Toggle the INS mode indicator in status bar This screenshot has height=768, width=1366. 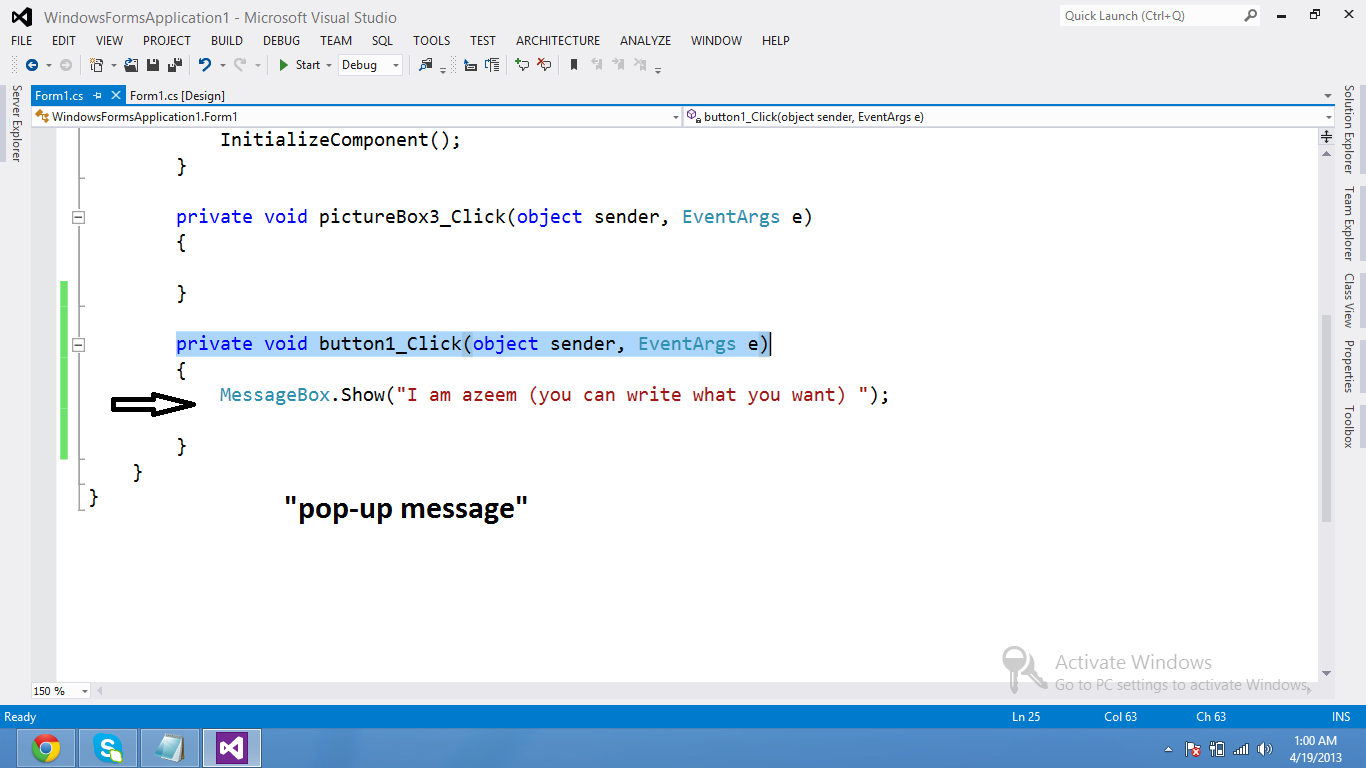click(1340, 716)
